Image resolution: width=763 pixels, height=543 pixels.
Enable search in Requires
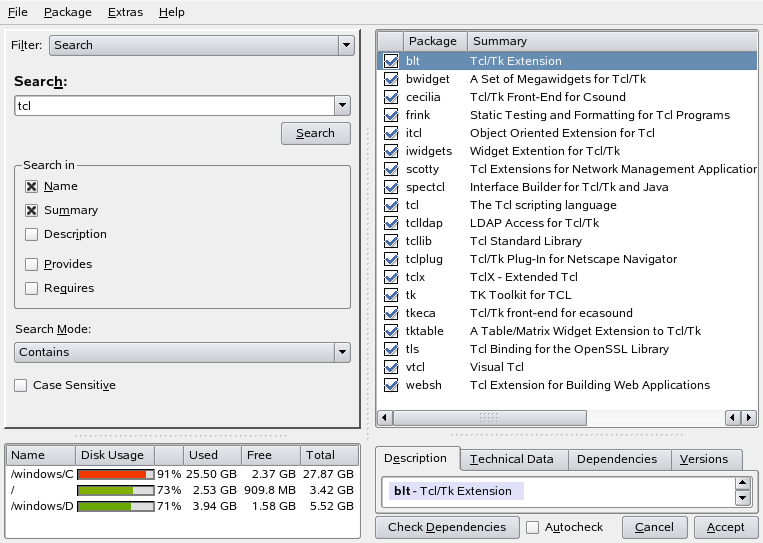coord(32,288)
